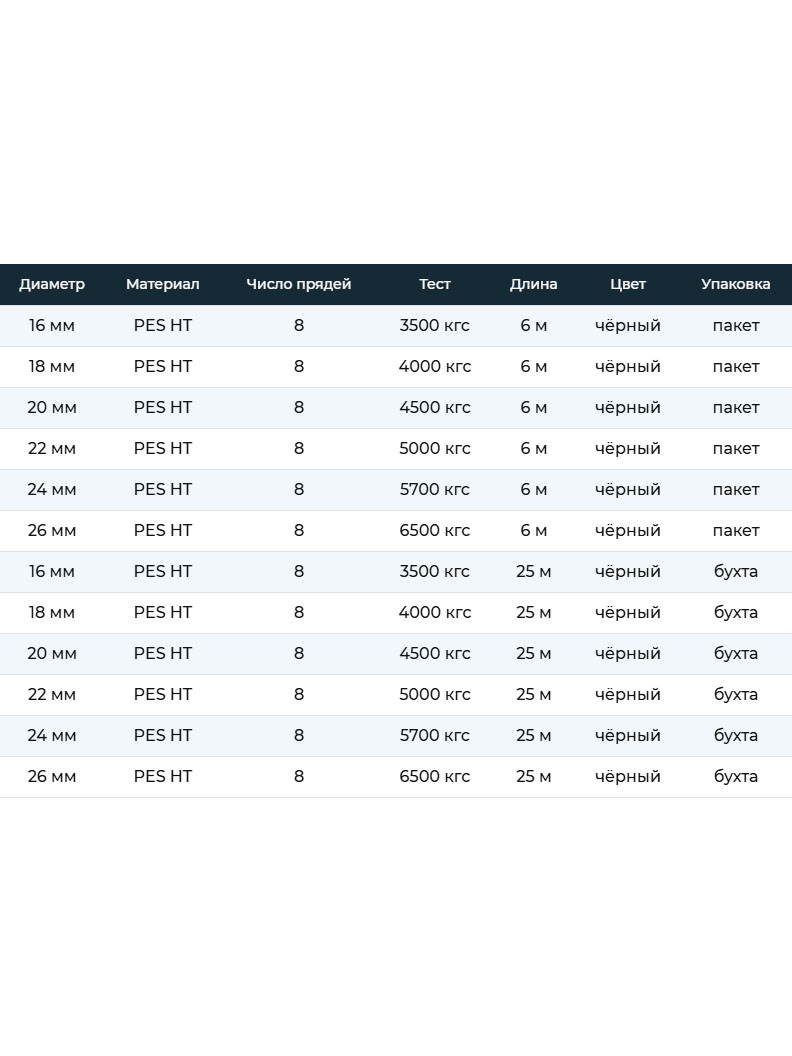
Task: Click the Материал column header
Action: 162,284
